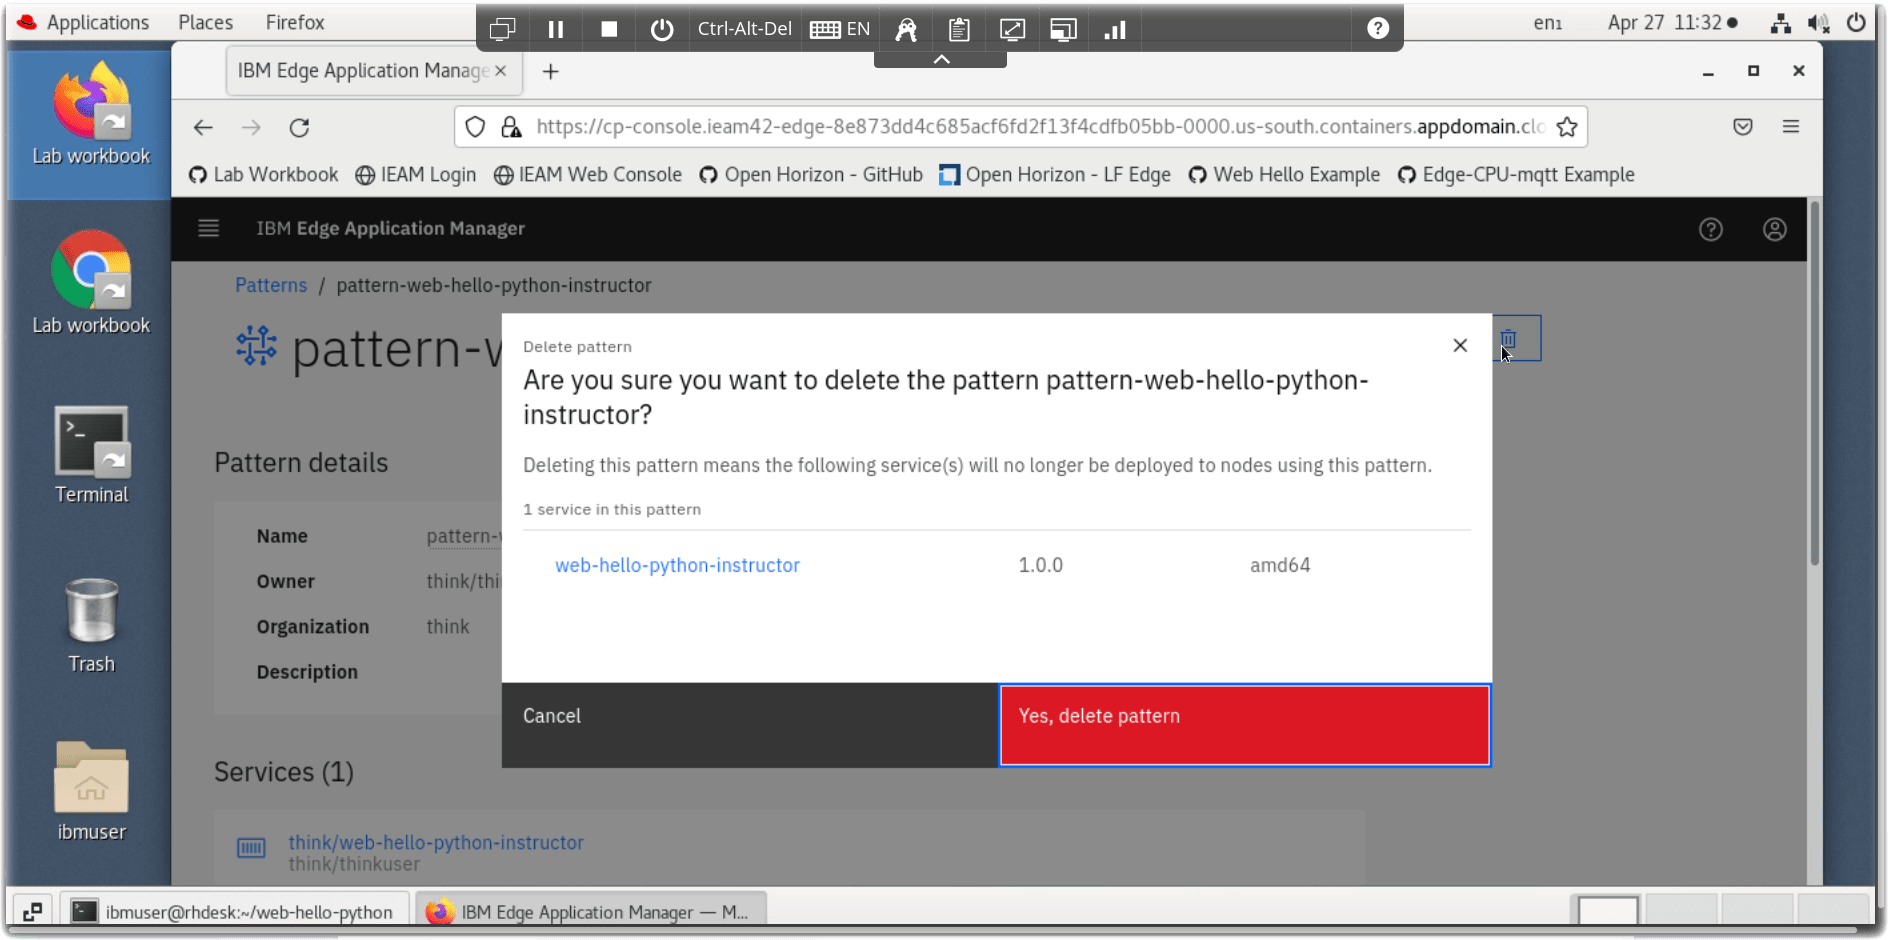Open web-hello-python-instructor service link in dialog
1888x940 pixels.
coord(677,565)
